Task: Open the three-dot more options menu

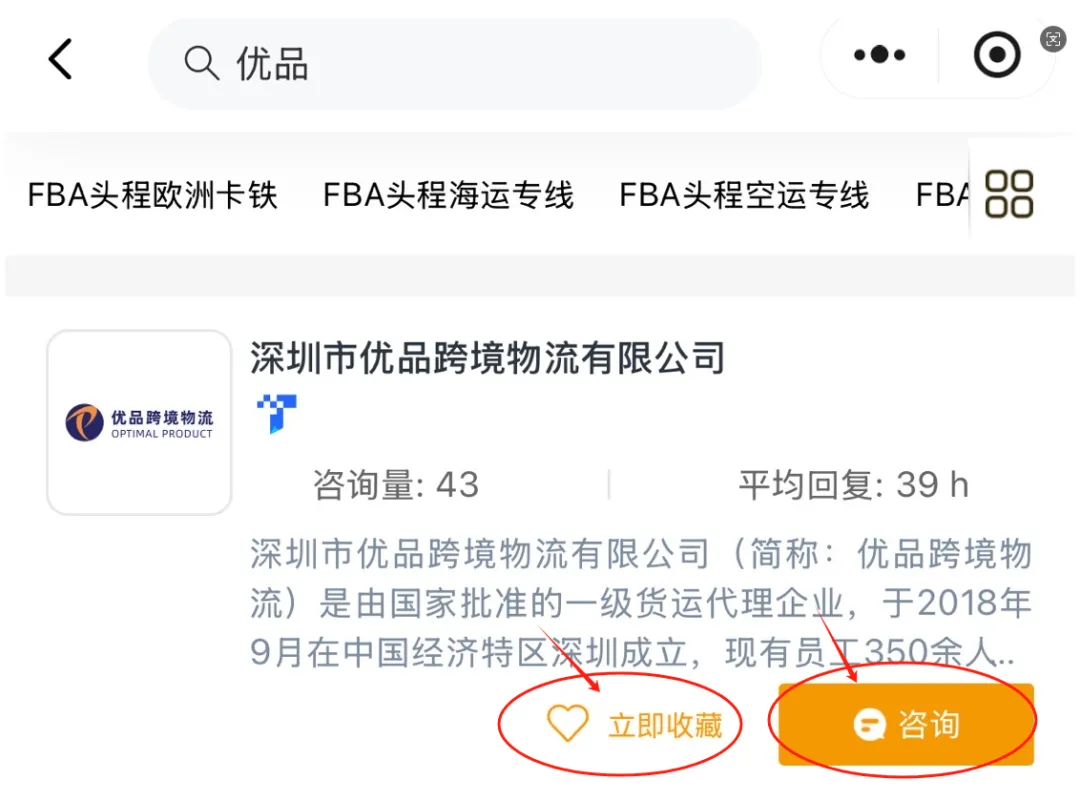Action: point(877,56)
